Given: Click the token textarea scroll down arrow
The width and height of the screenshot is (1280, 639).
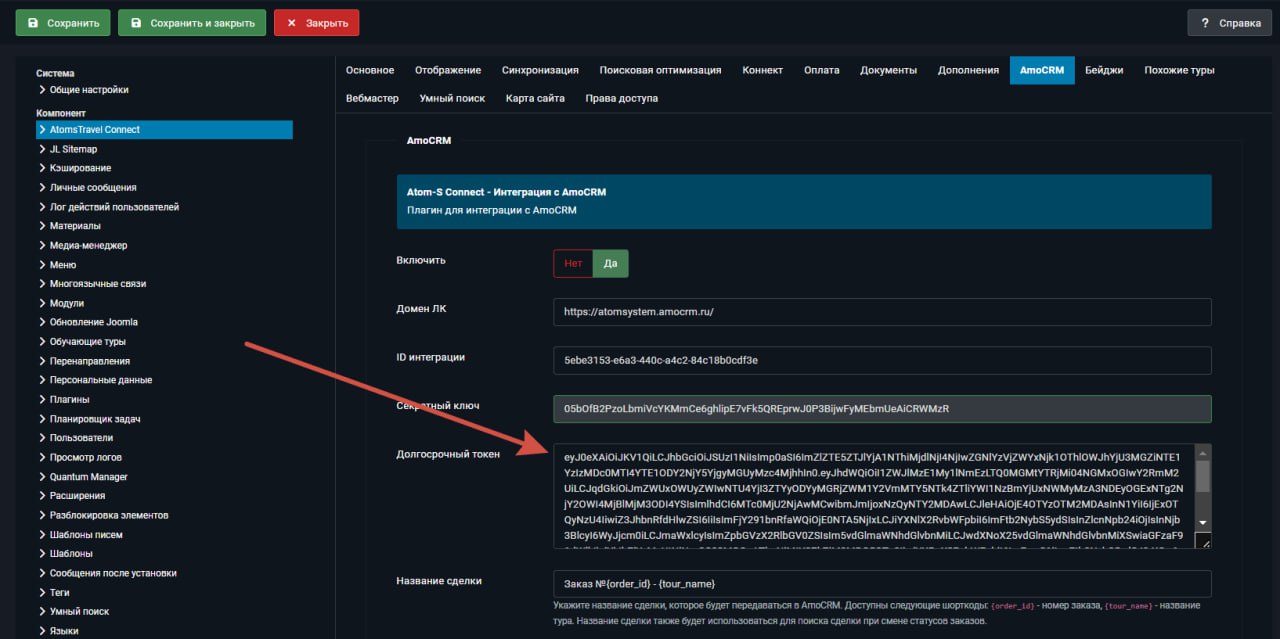Looking at the screenshot, I should (x=1204, y=523).
